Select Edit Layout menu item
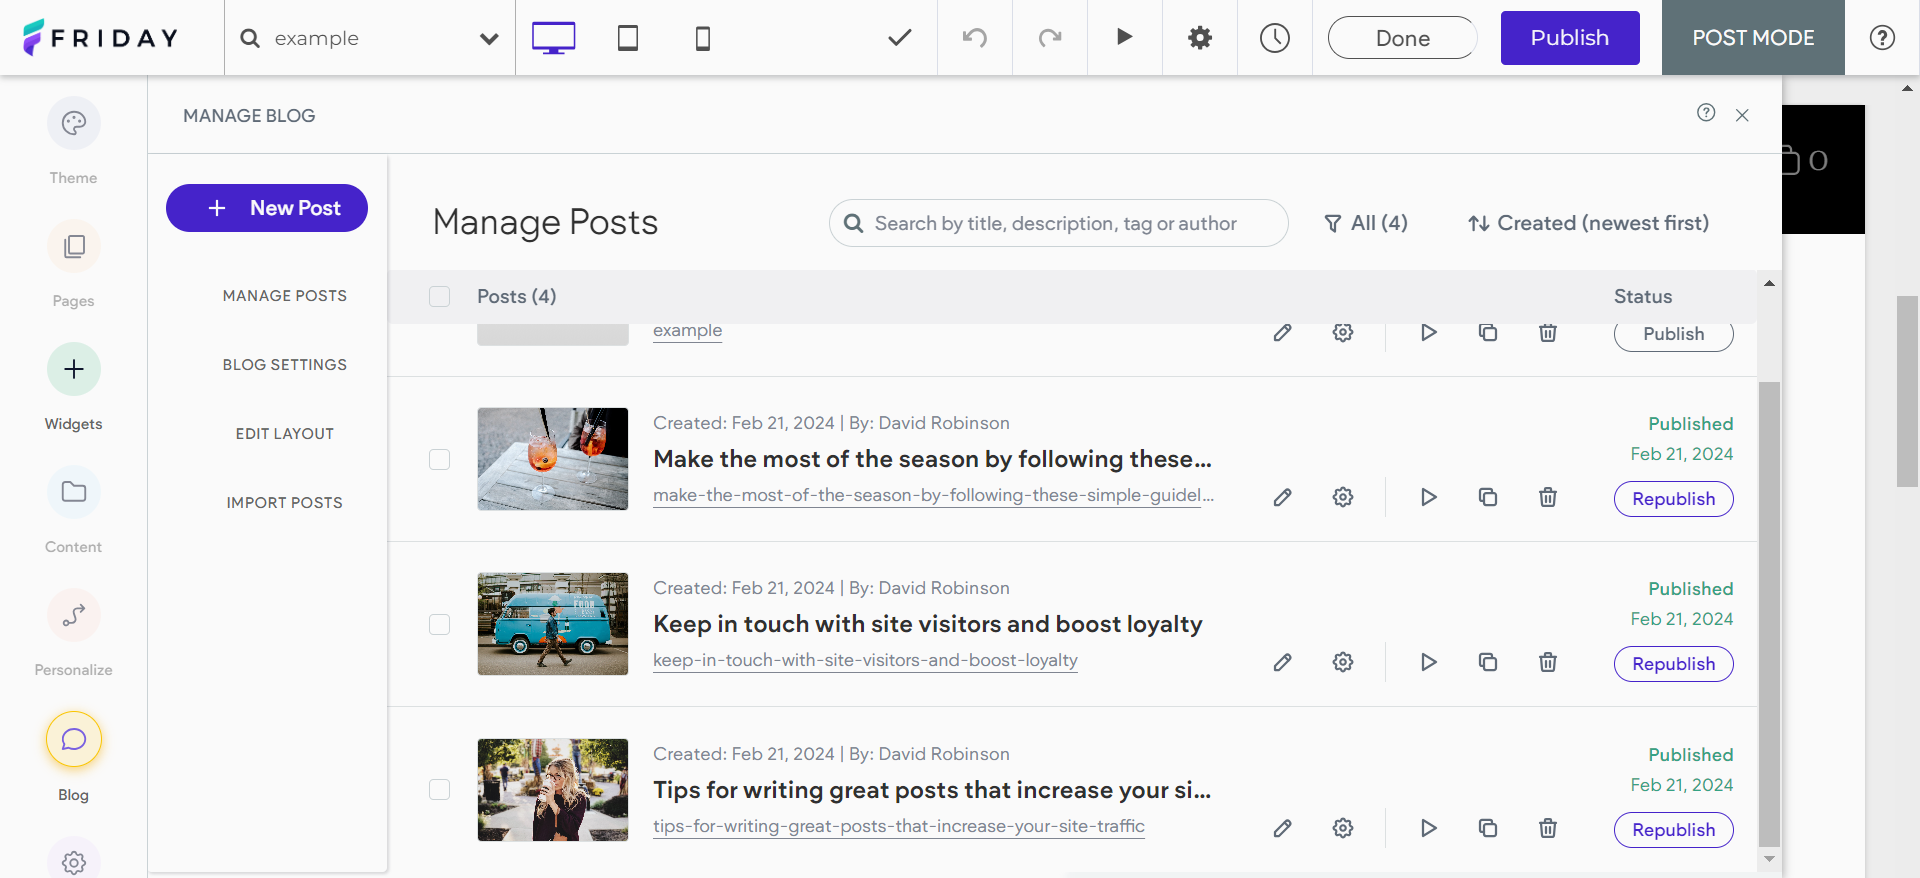 pos(285,434)
